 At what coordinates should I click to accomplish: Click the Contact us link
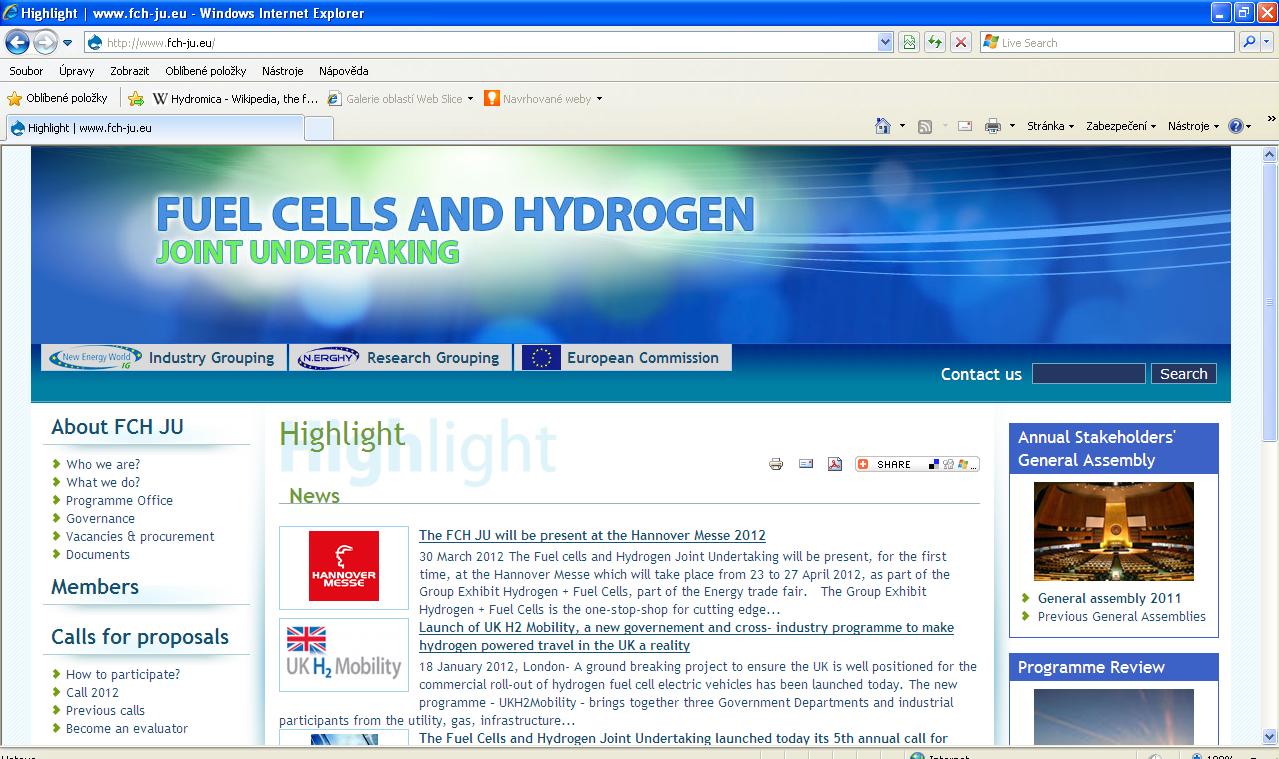(x=981, y=374)
